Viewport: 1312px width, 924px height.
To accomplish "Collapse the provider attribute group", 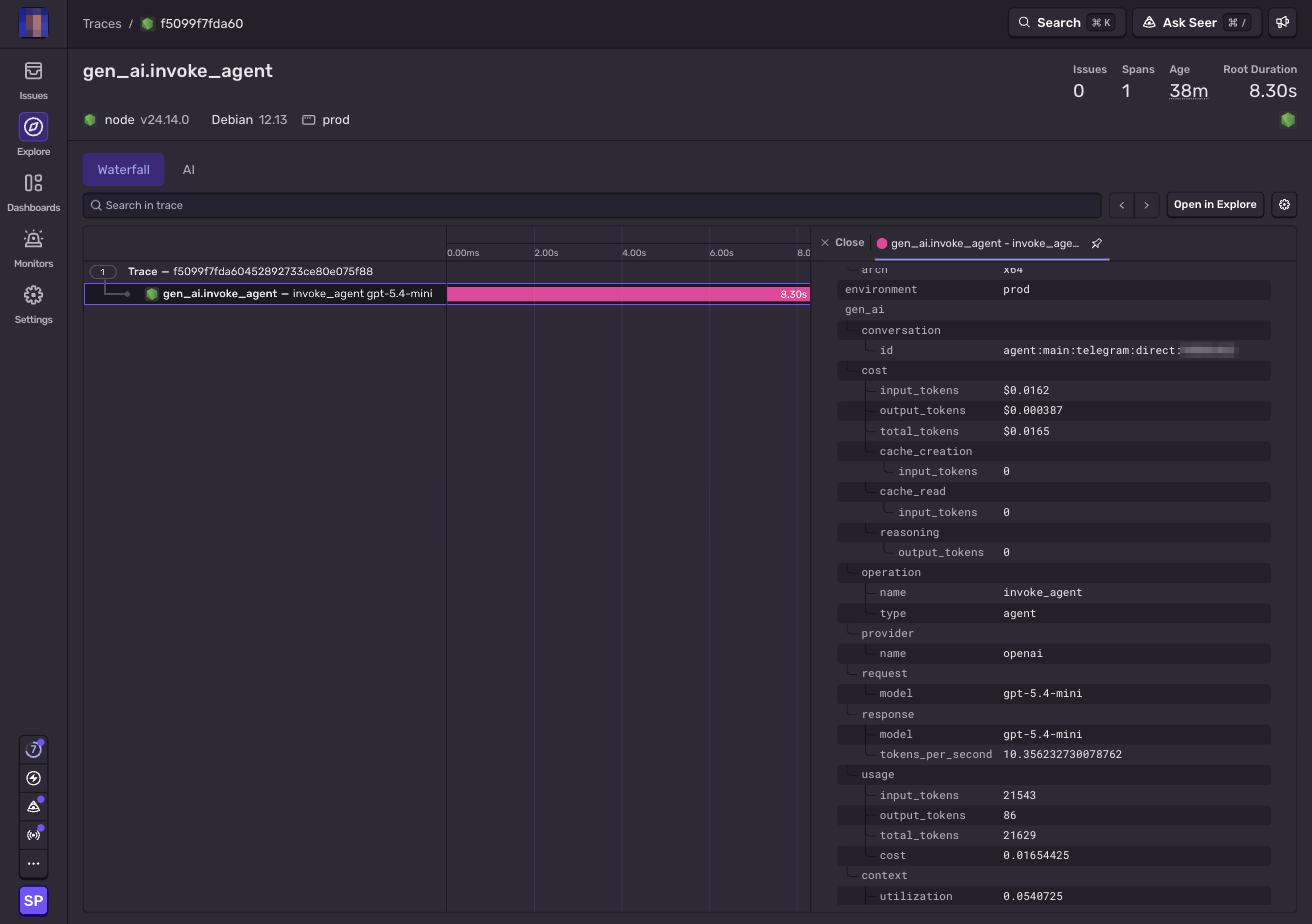I will coord(887,633).
